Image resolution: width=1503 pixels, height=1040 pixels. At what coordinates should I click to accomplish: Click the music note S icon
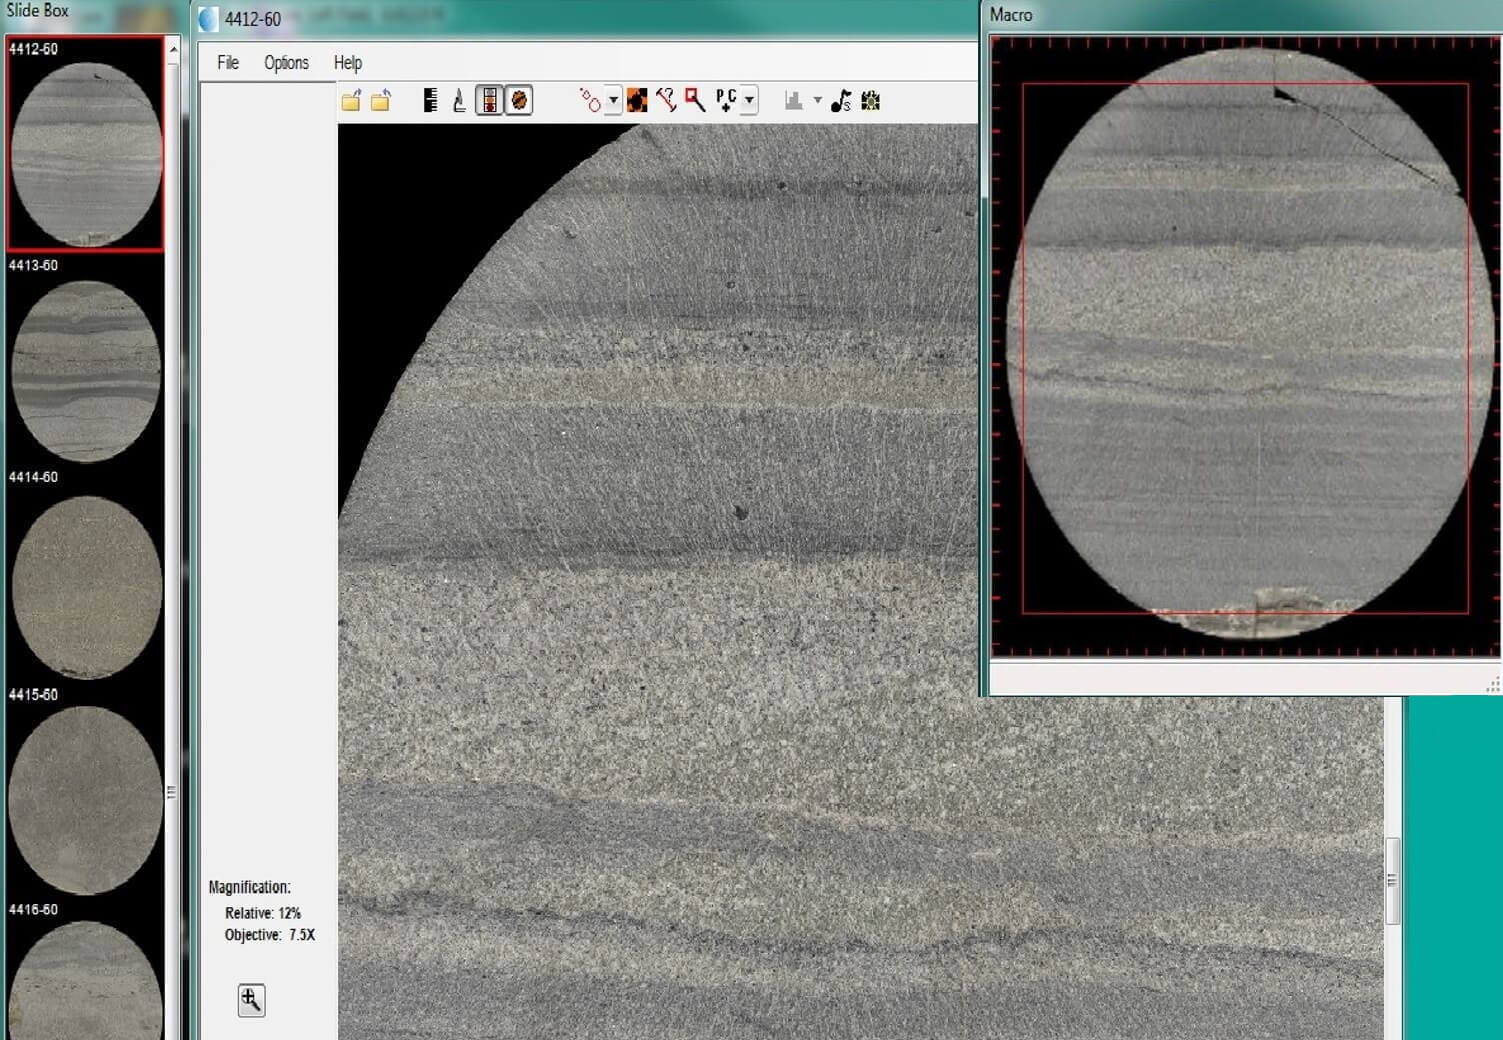coord(841,101)
